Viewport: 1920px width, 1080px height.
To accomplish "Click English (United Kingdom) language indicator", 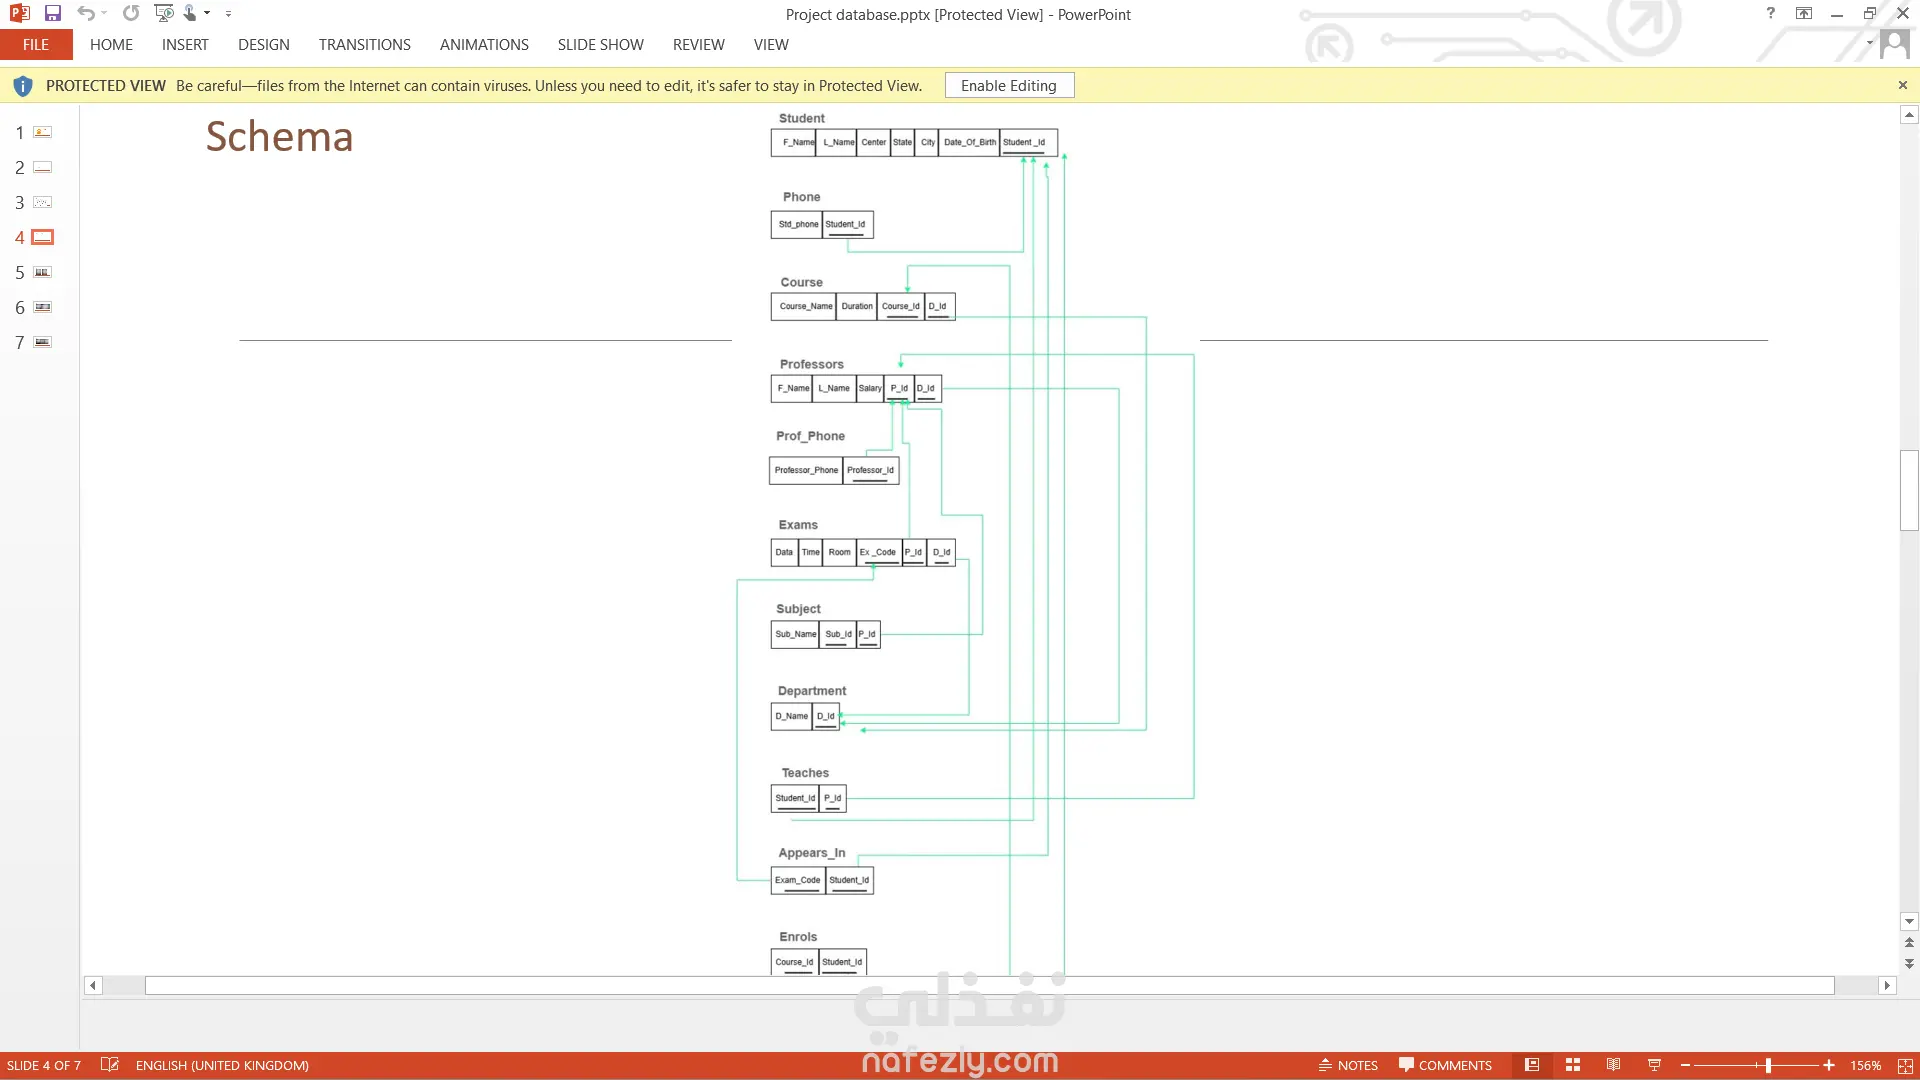I will pyautogui.click(x=222, y=1066).
